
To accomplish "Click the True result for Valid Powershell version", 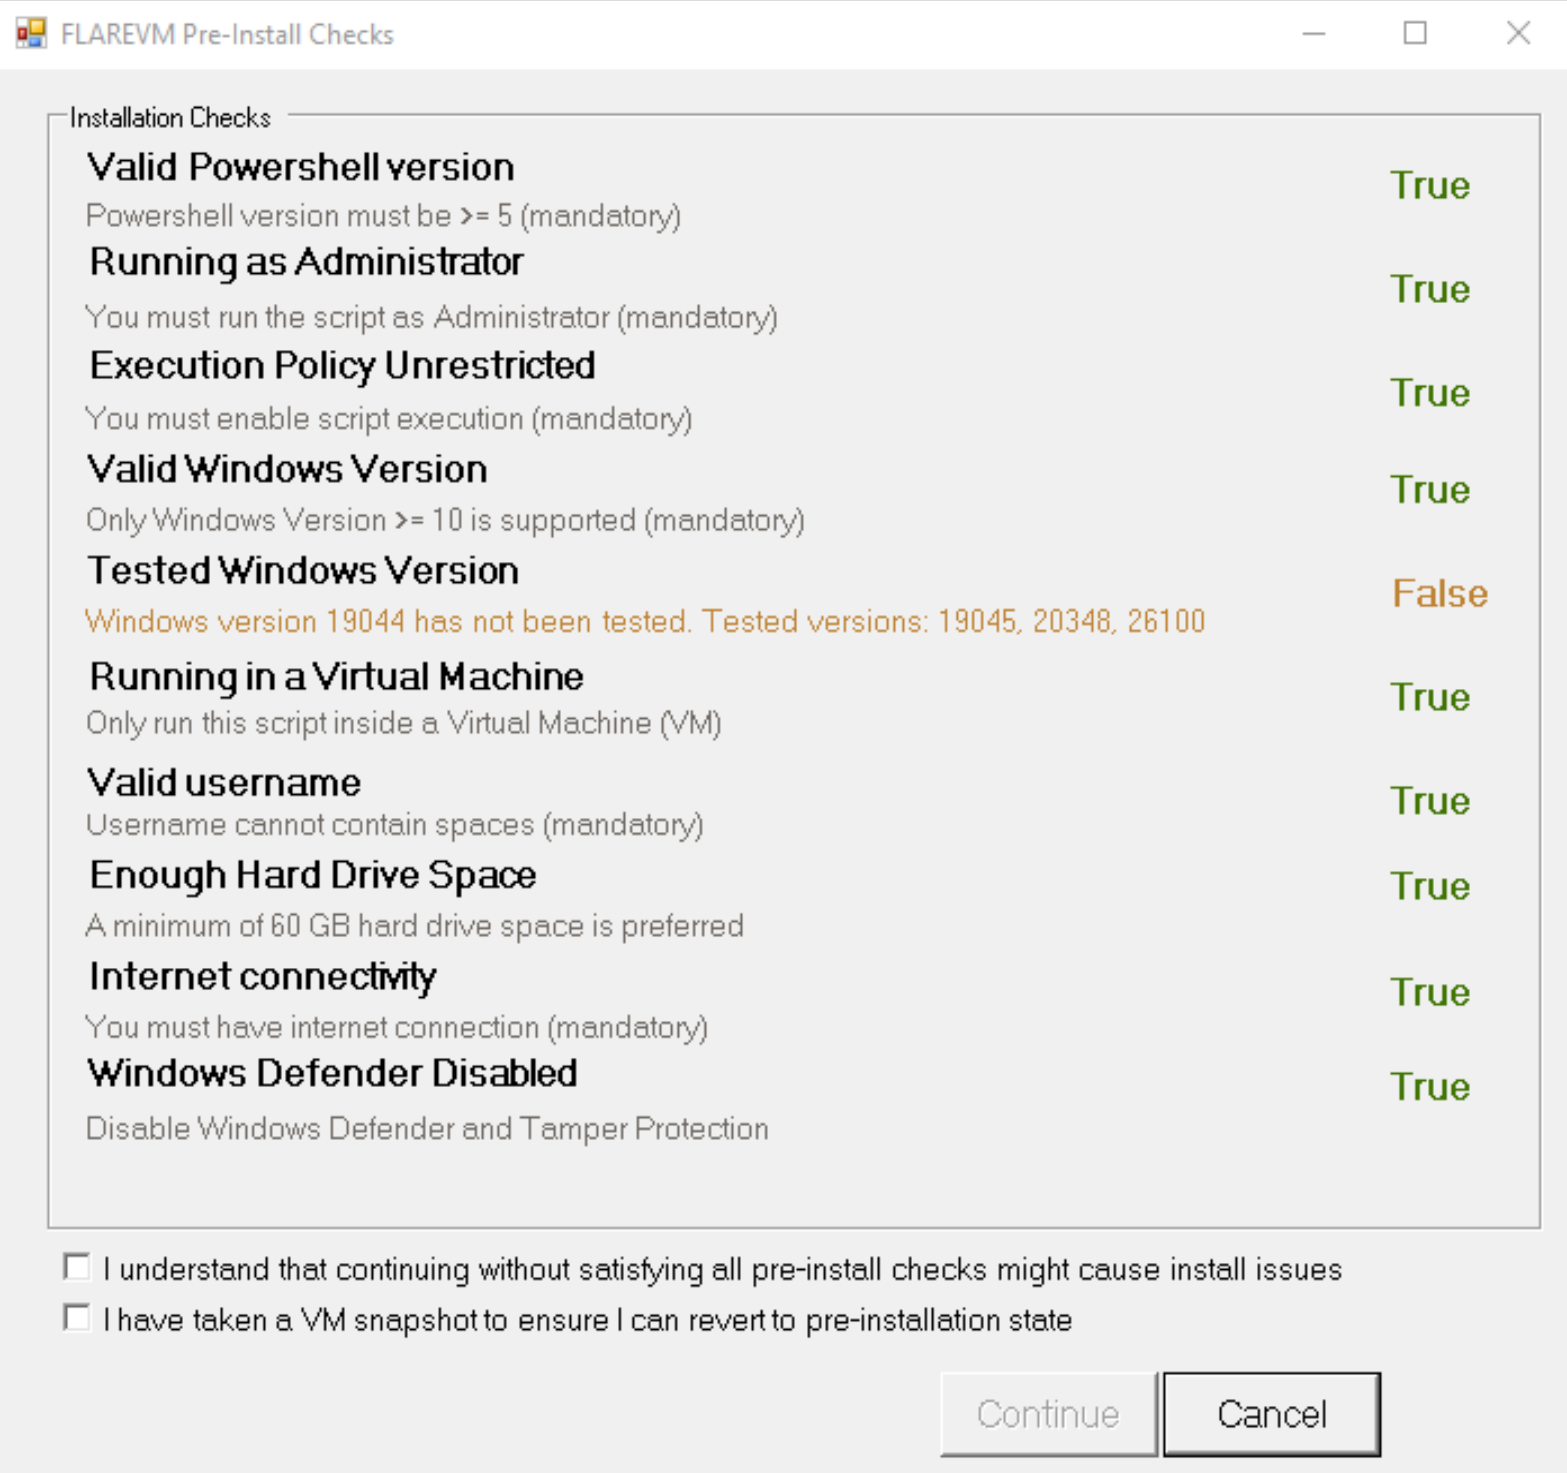I will pyautogui.click(x=1430, y=186).
